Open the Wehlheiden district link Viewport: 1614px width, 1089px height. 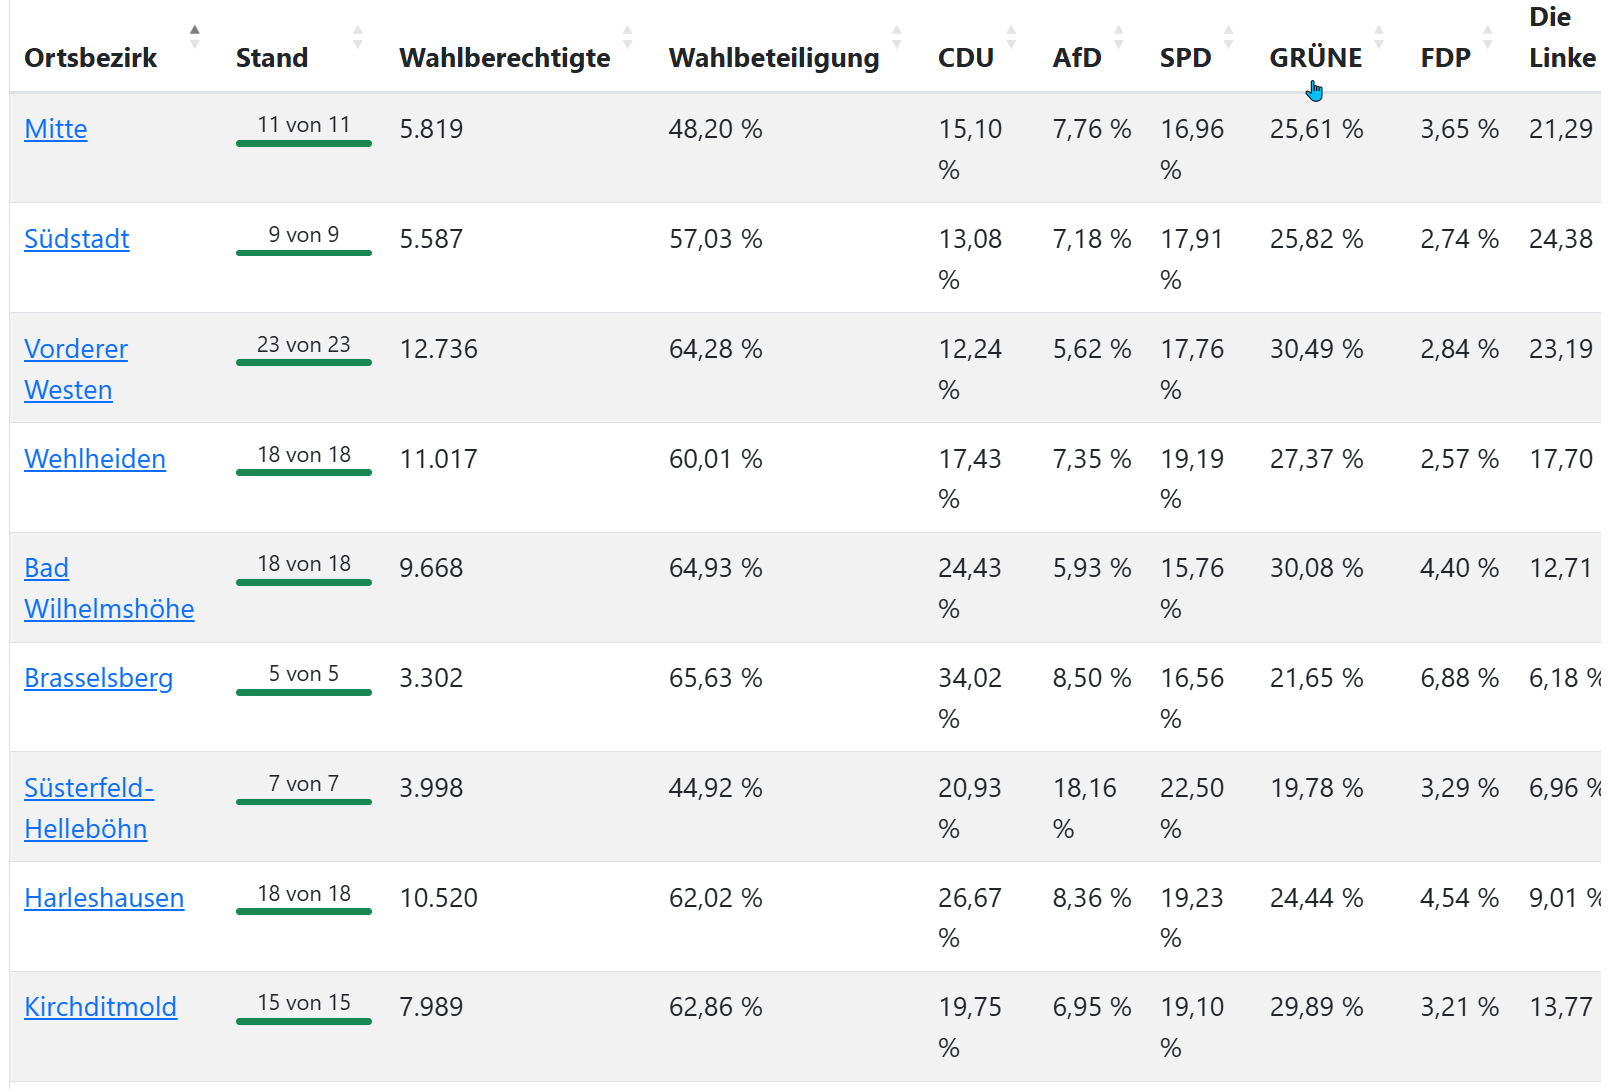pos(95,459)
